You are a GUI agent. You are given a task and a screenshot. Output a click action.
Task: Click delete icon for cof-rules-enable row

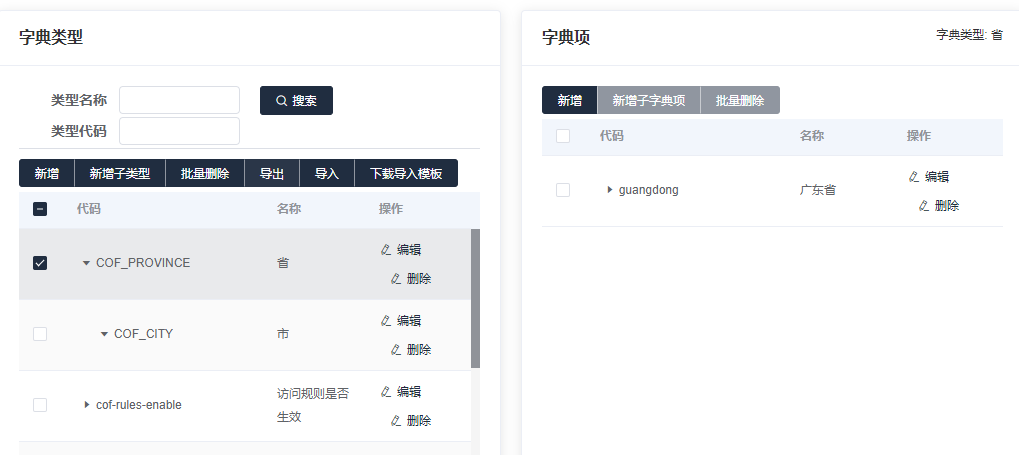(x=396, y=421)
